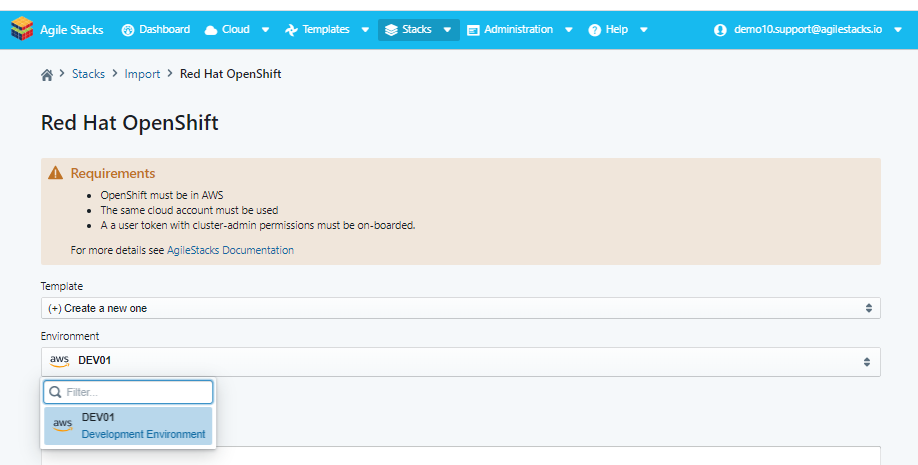Select DEV01 Development Environment option
918x465 pixels.
click(128, 426)
